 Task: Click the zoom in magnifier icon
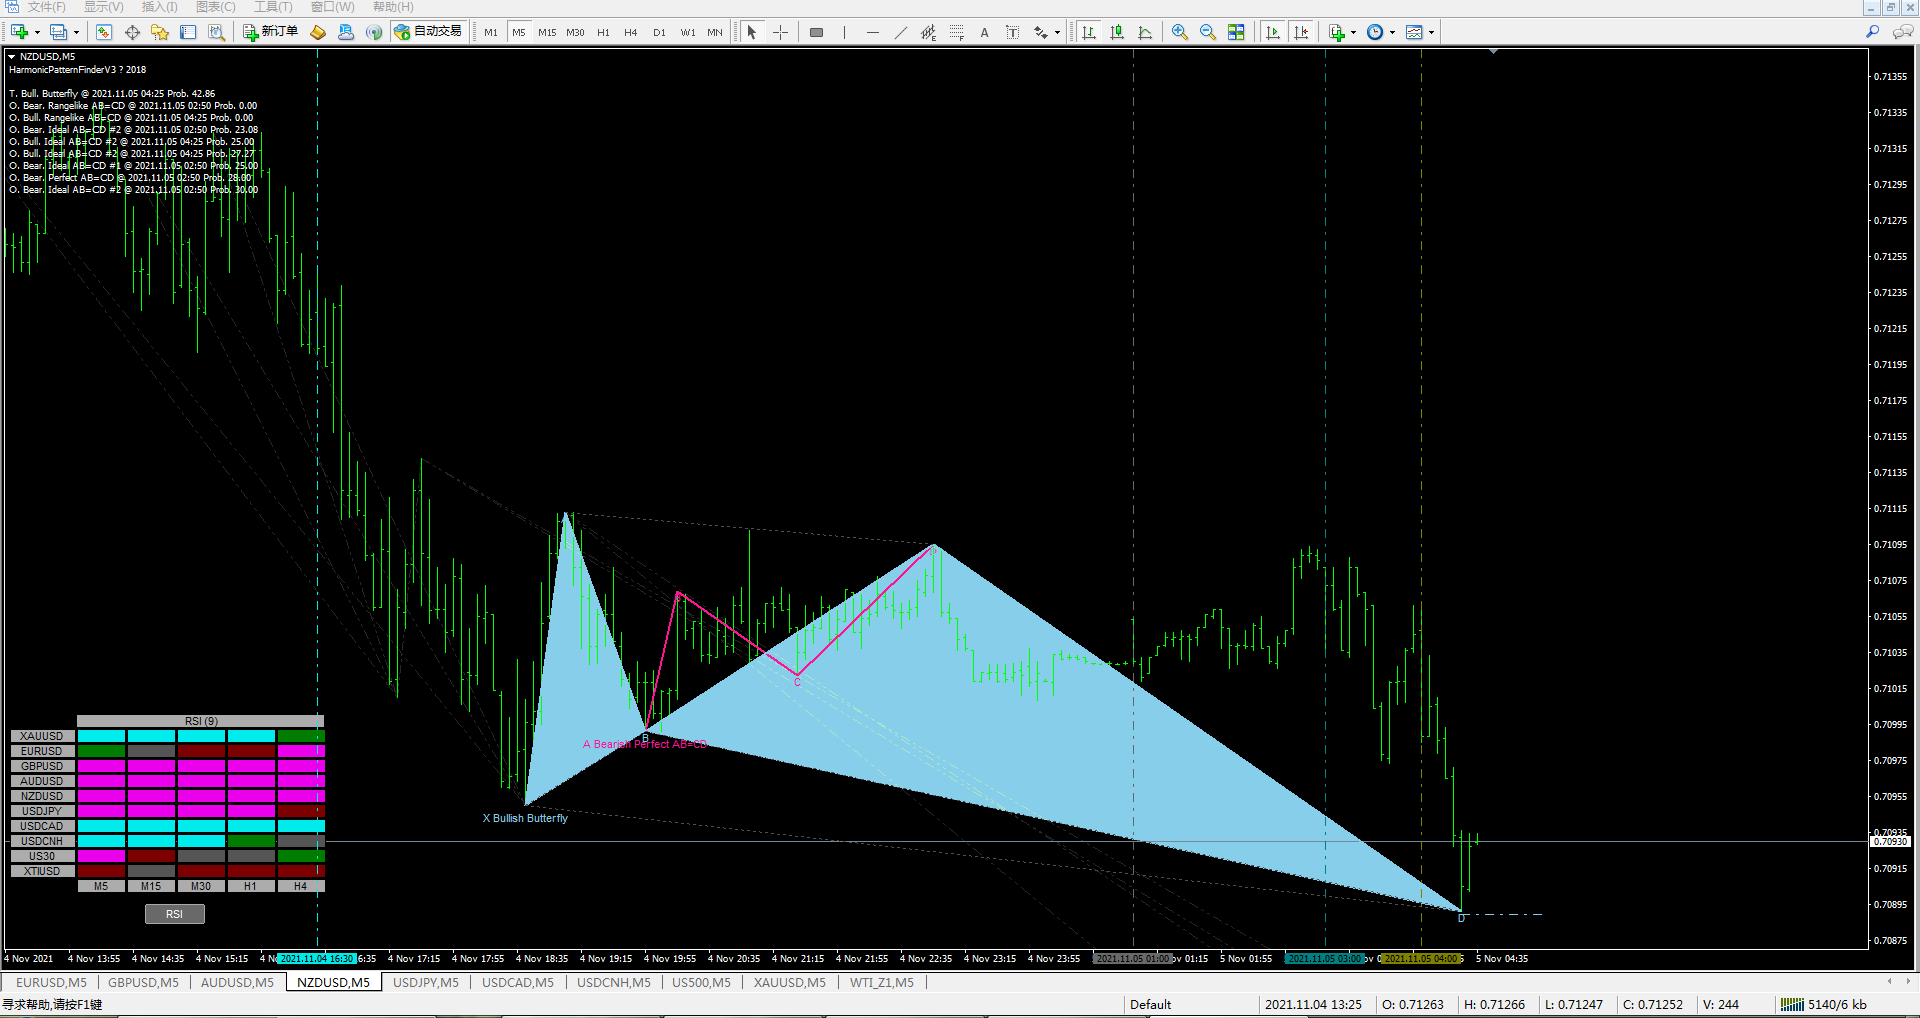click(x=1180, y=32)
